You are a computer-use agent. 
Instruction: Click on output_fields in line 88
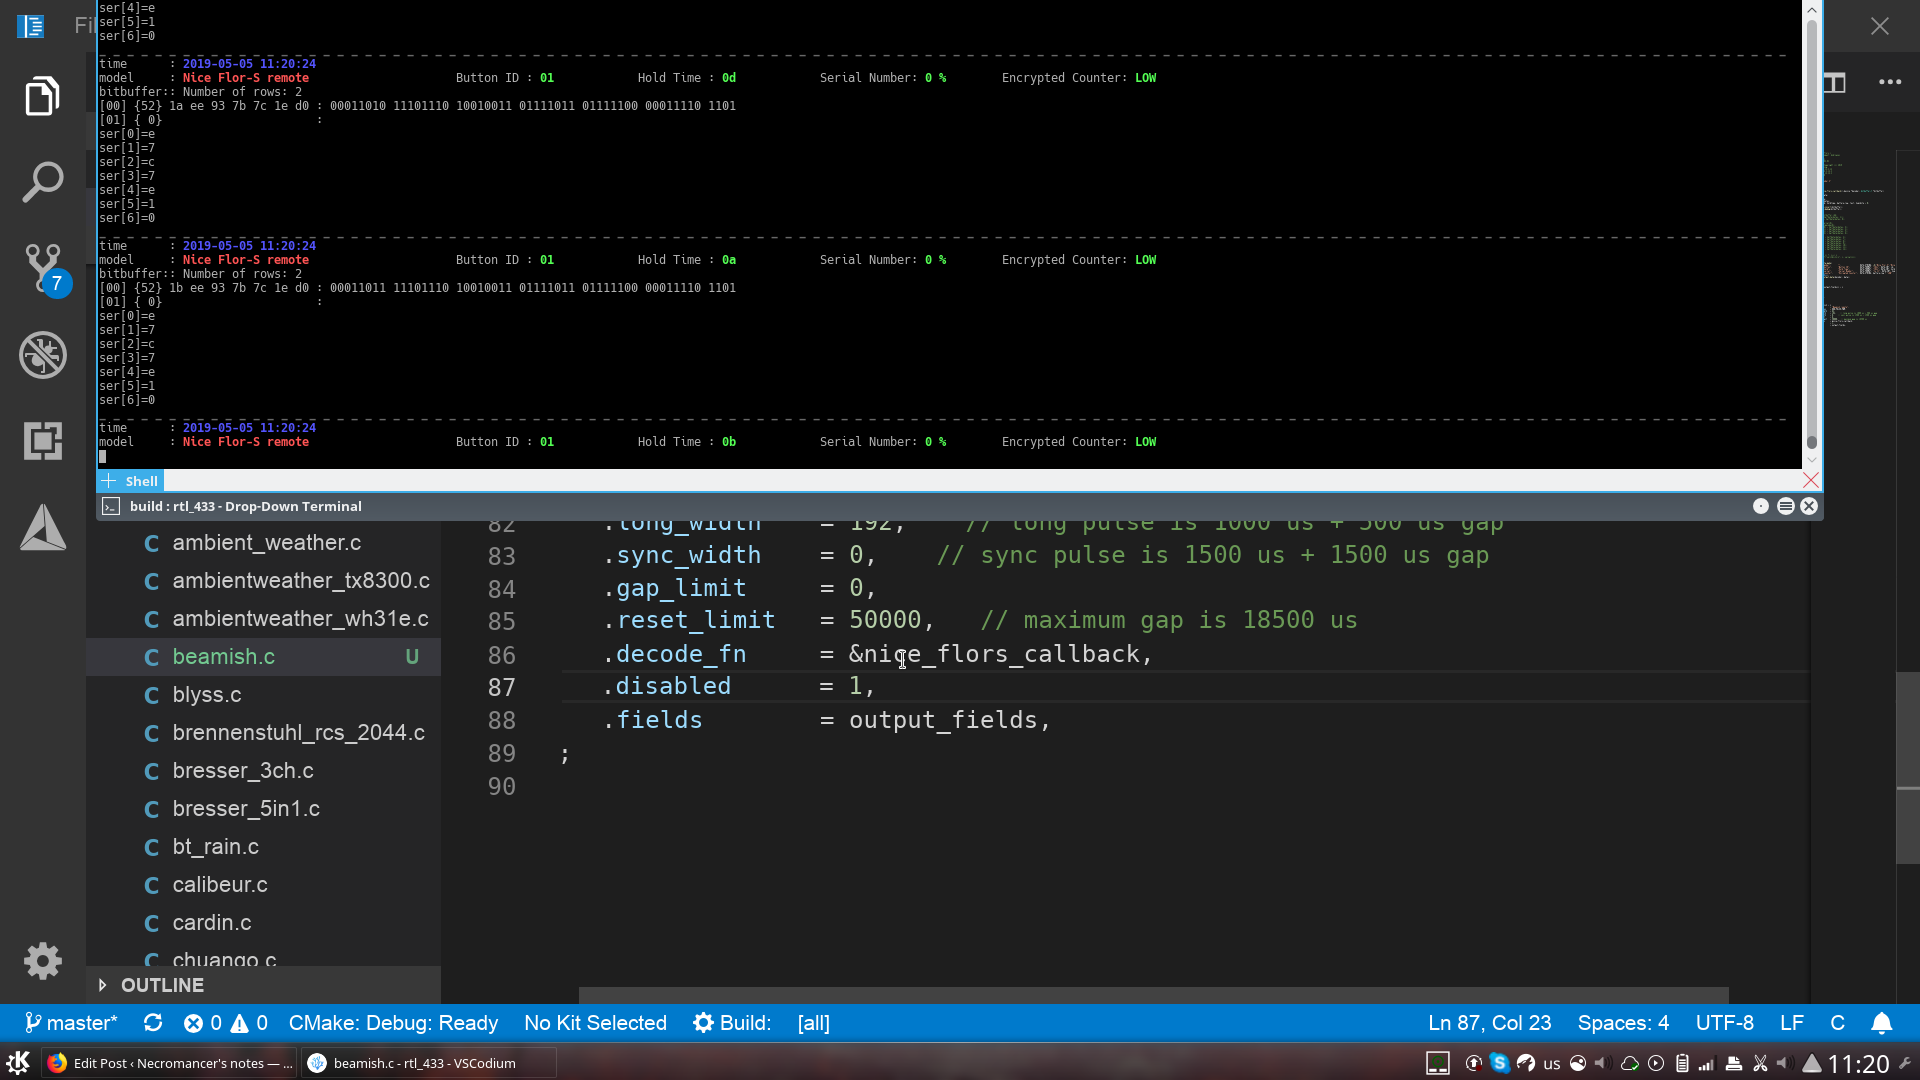[x=943, y=720]
